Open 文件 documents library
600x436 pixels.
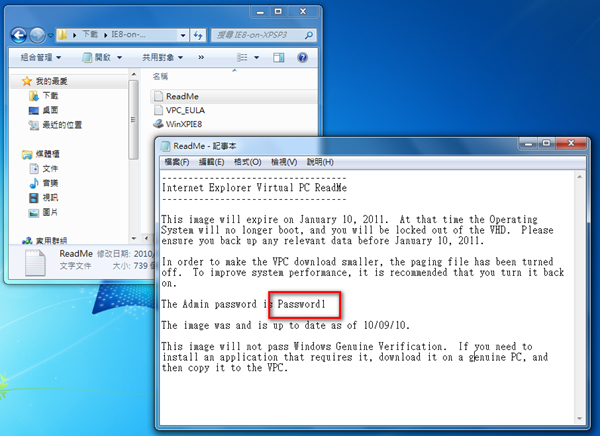coord(50,168)
